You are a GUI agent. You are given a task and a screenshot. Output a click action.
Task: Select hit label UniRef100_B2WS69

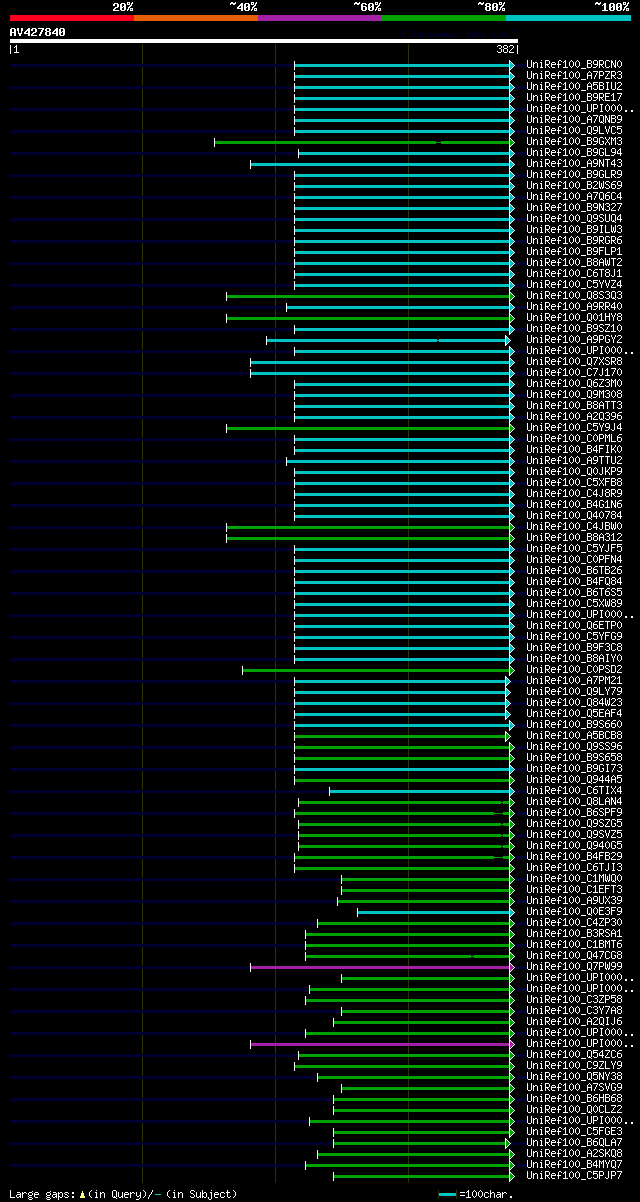click(575, 186)
